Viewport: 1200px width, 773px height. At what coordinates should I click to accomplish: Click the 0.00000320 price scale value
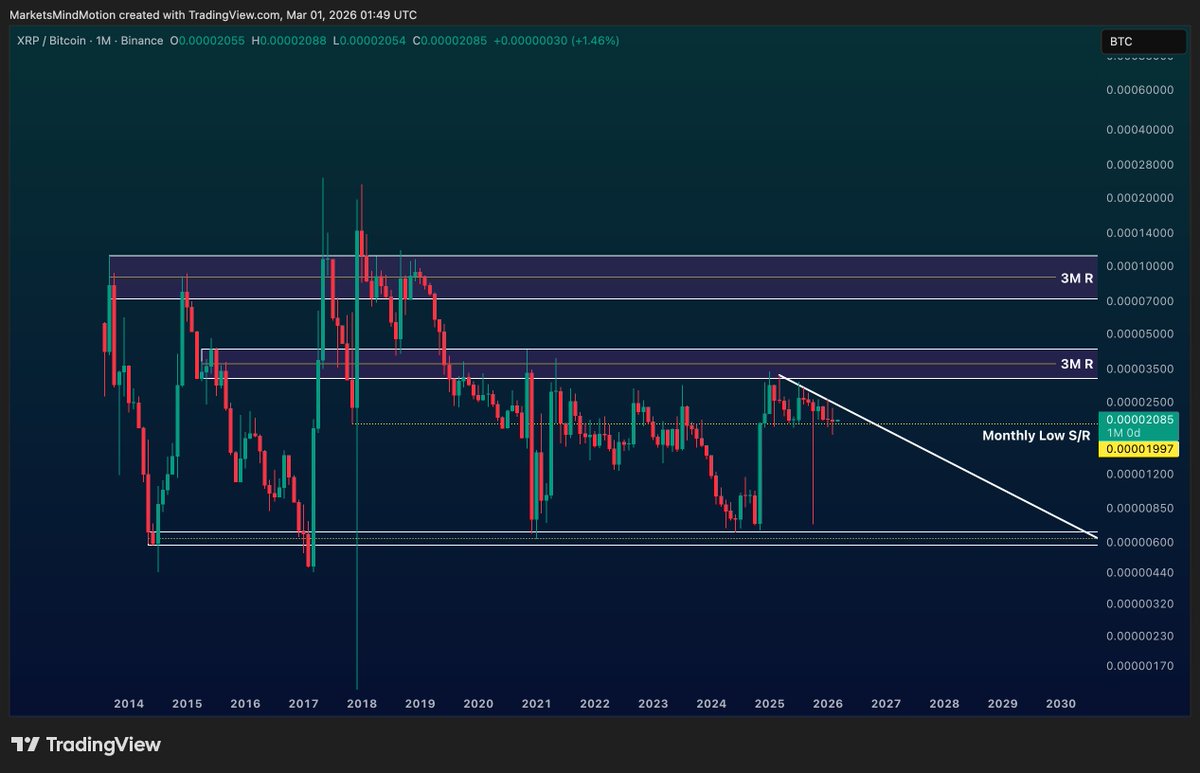1139,604
